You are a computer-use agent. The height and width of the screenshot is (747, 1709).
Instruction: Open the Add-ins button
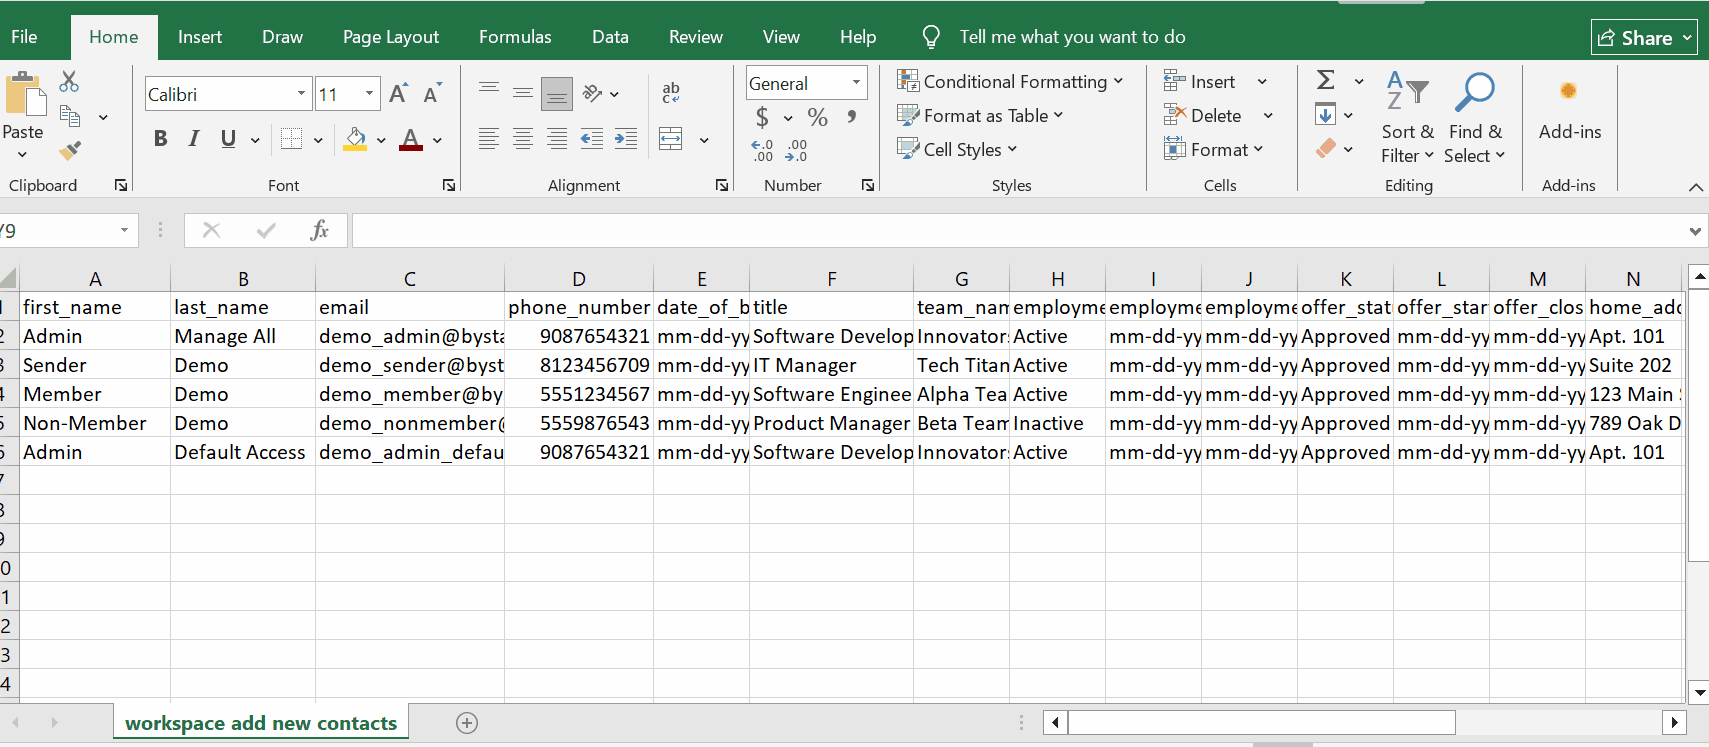click(x=1569, y=110)
